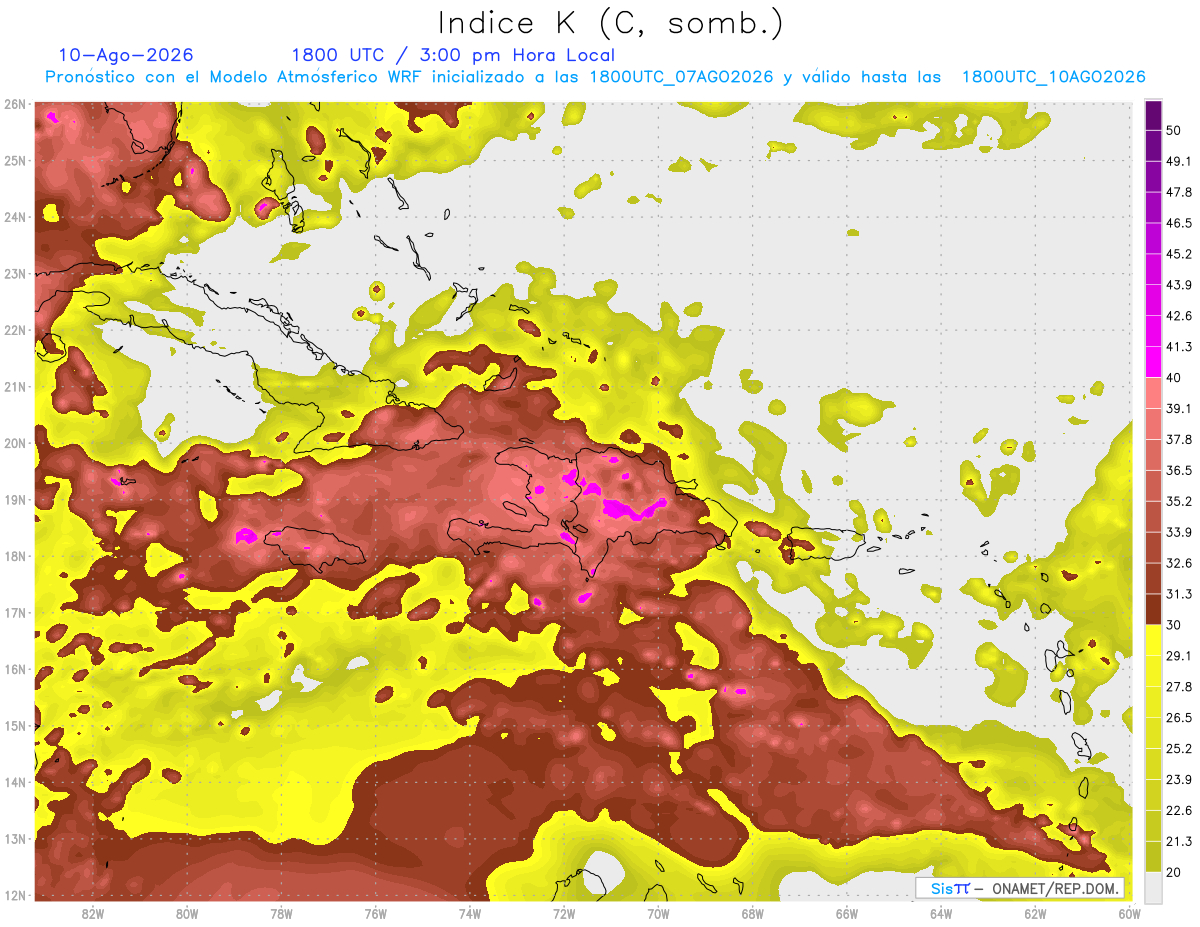Click the colorbar label "45.2"

tap(1179, 254)
